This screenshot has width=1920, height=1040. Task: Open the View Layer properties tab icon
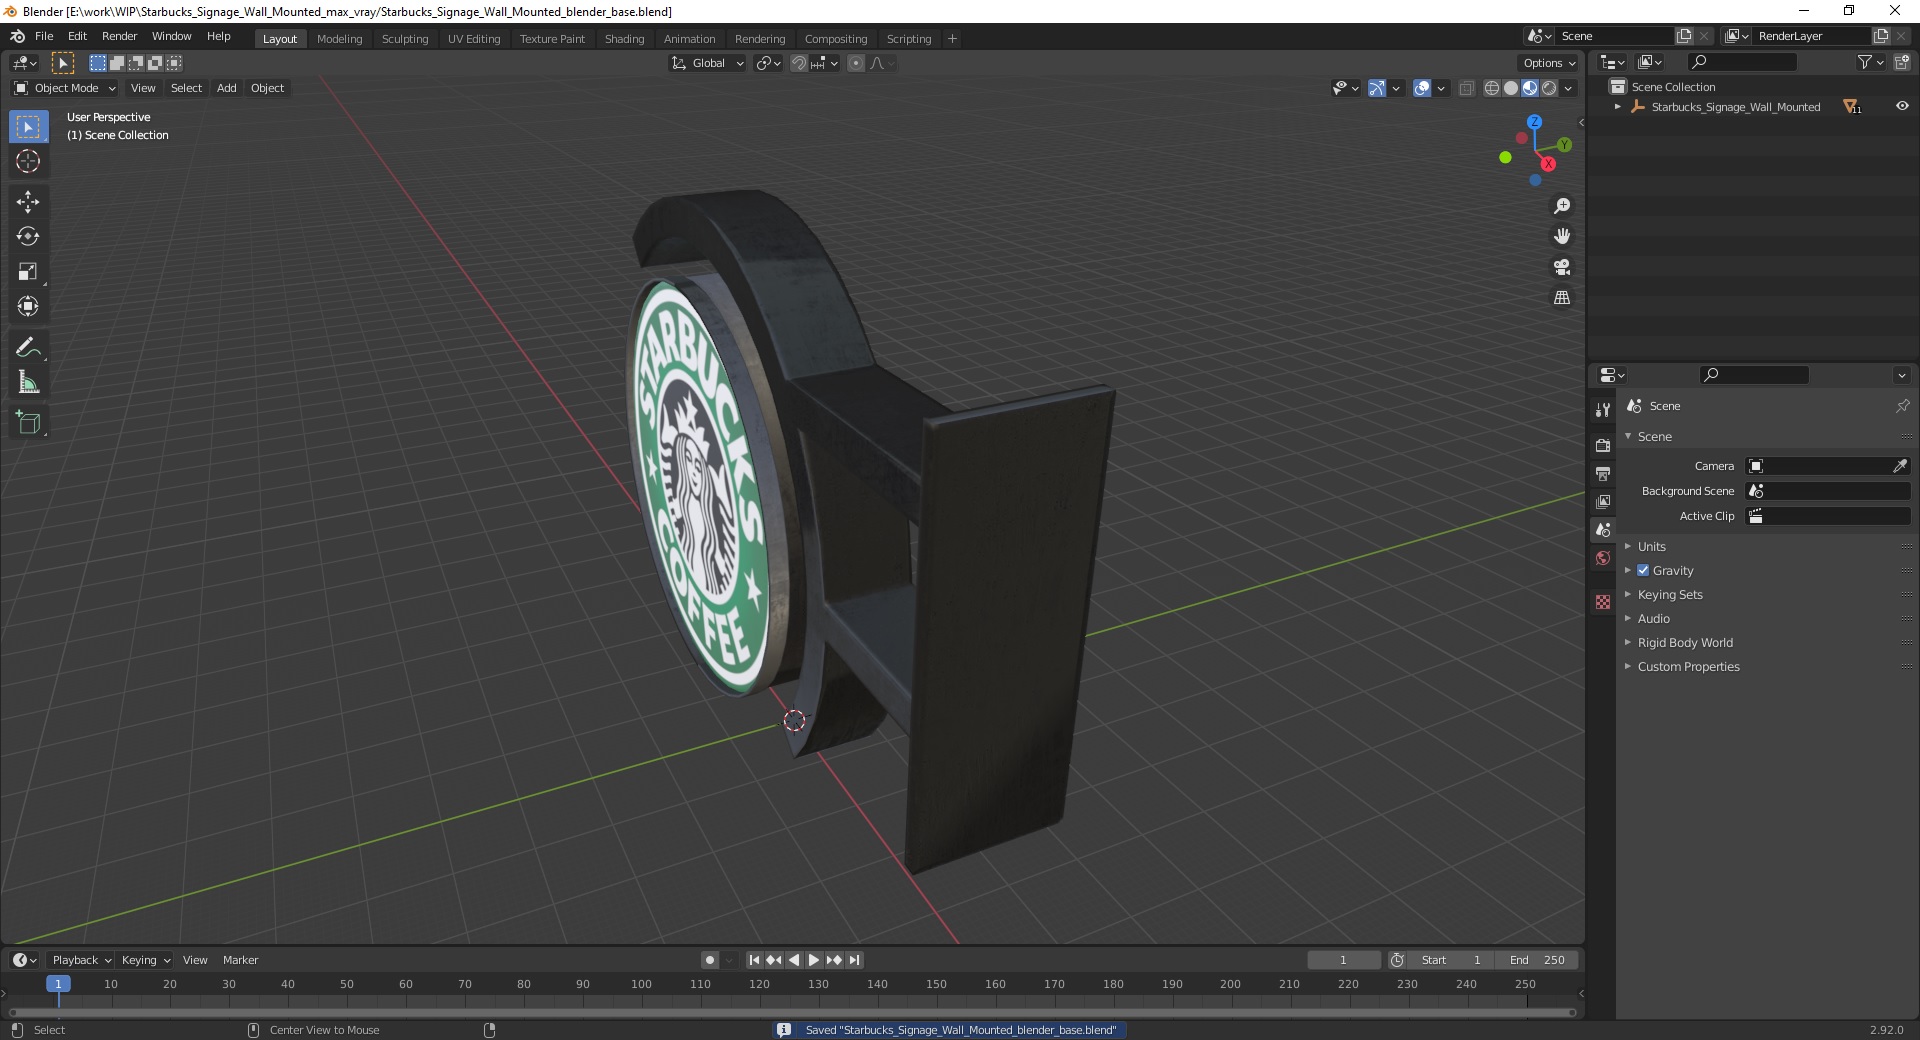tap(1603, 501)
